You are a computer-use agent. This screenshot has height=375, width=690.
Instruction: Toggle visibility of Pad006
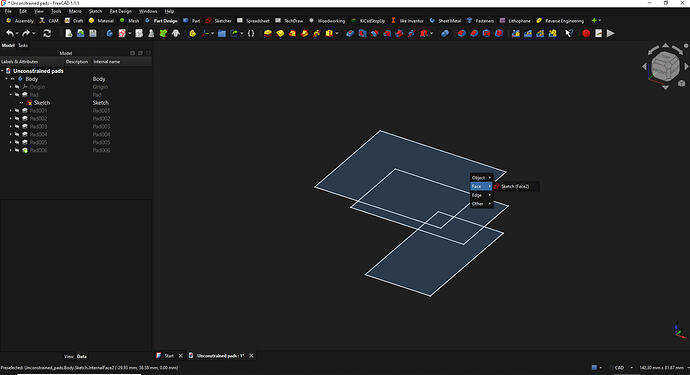coord(17,150)
